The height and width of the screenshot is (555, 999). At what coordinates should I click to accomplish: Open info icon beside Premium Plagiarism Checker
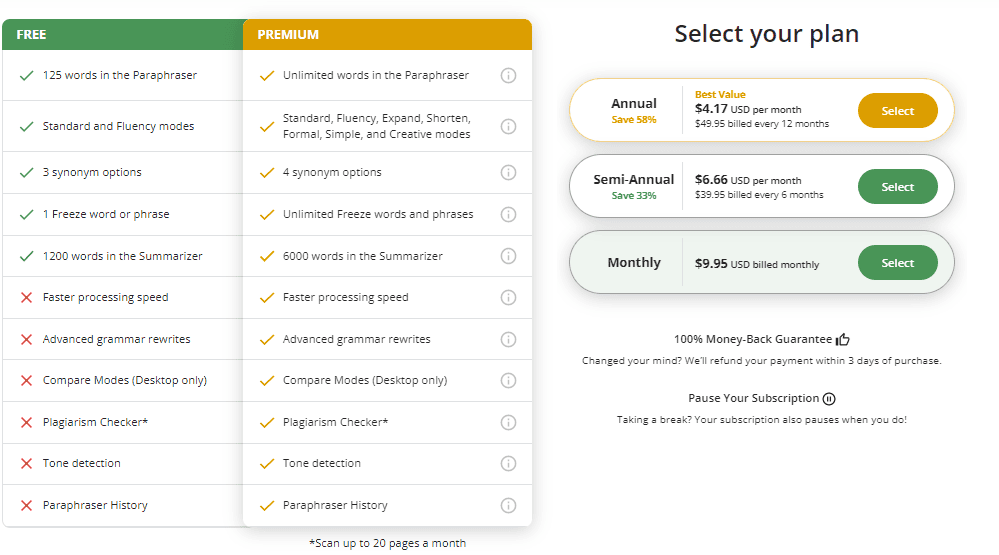(x=508, y=422)
